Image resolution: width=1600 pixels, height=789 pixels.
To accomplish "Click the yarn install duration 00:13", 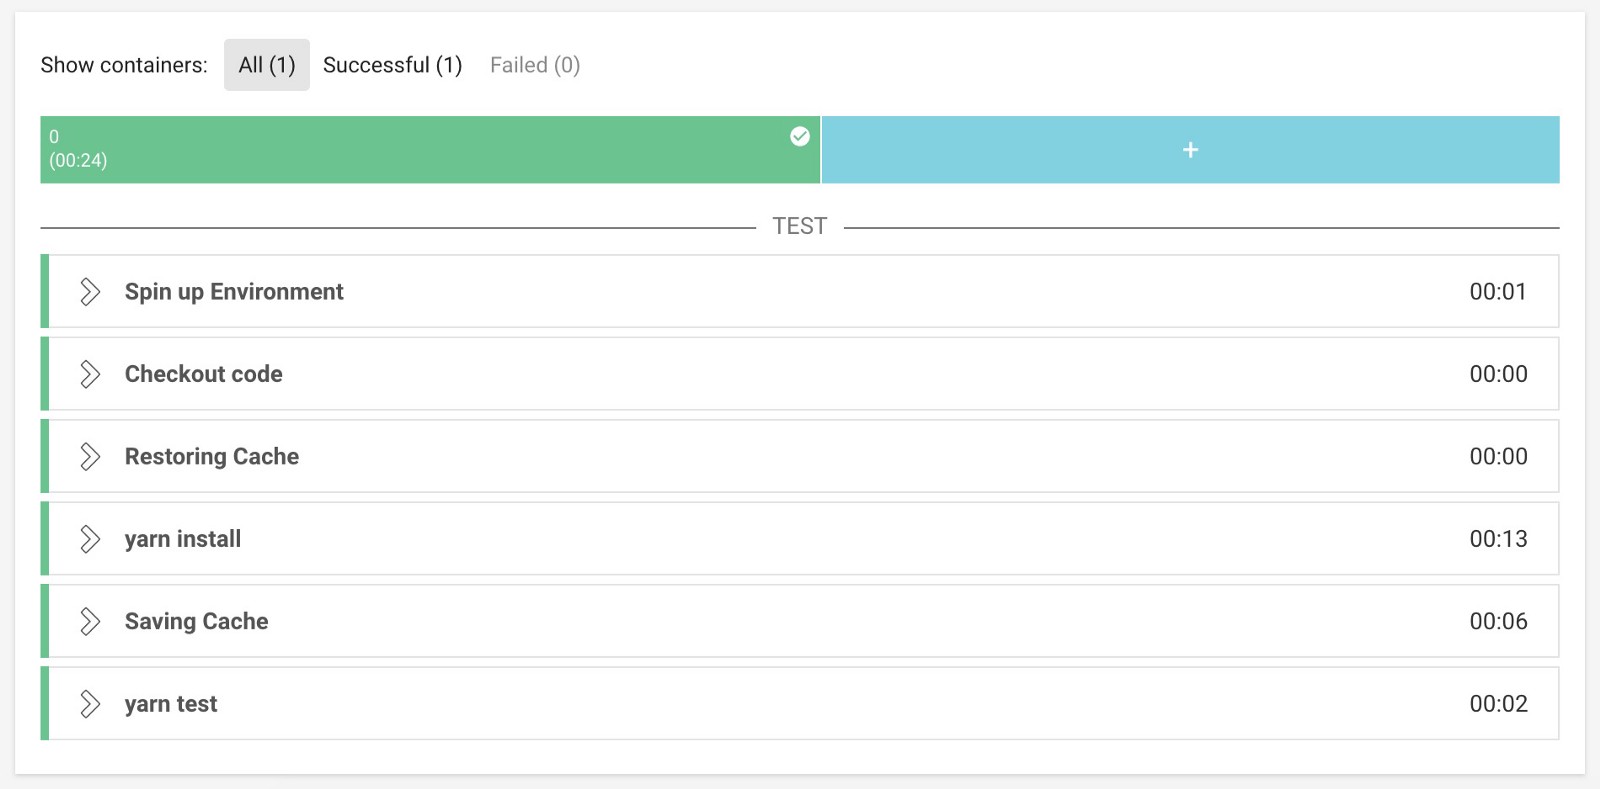I will click(1498, 539).
